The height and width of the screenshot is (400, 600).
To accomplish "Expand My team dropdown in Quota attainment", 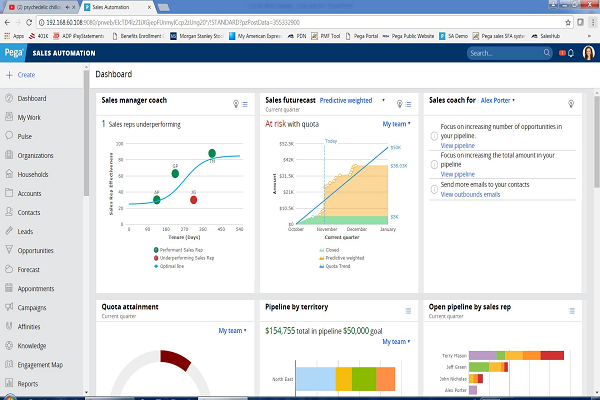I will point(233,330).
